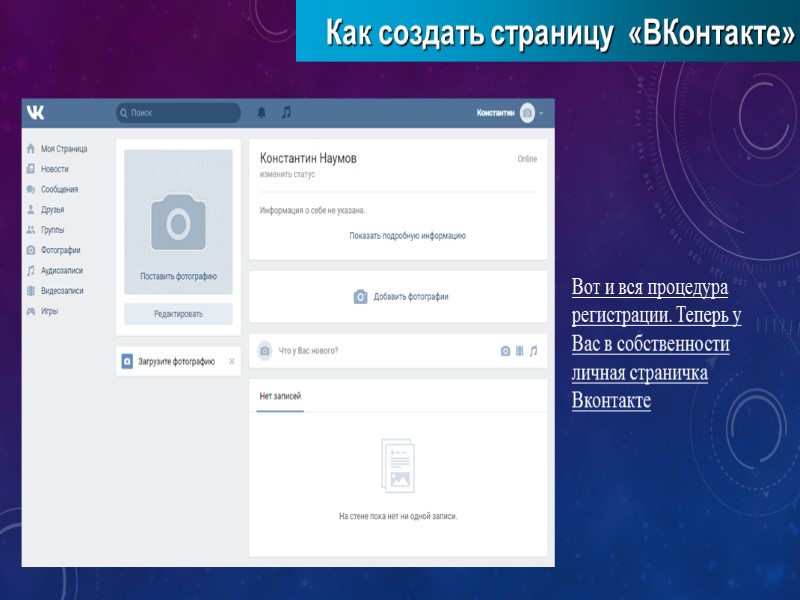The height and width of the screenshot is (600, 800).
Task: Select Группы in the sidebar
Action: [53, 230]
